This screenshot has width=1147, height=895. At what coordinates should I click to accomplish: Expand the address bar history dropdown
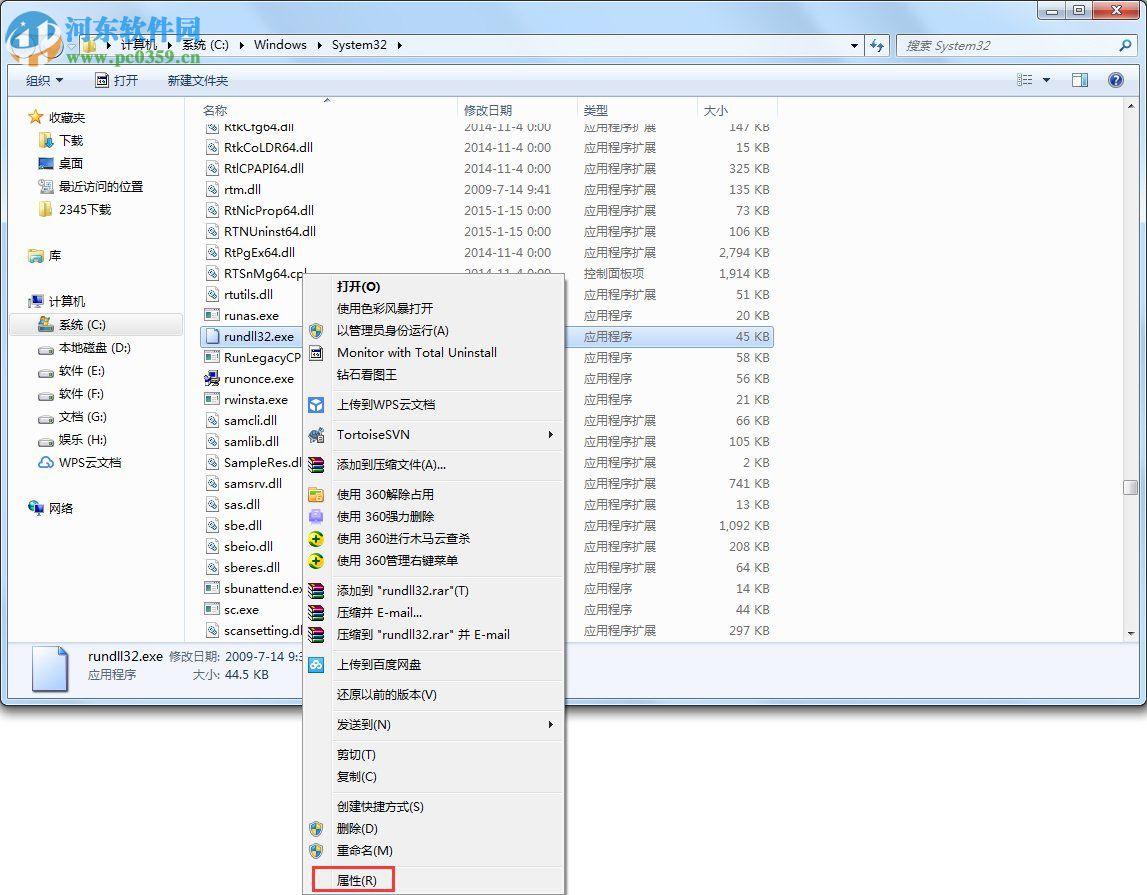coord(853,45)
